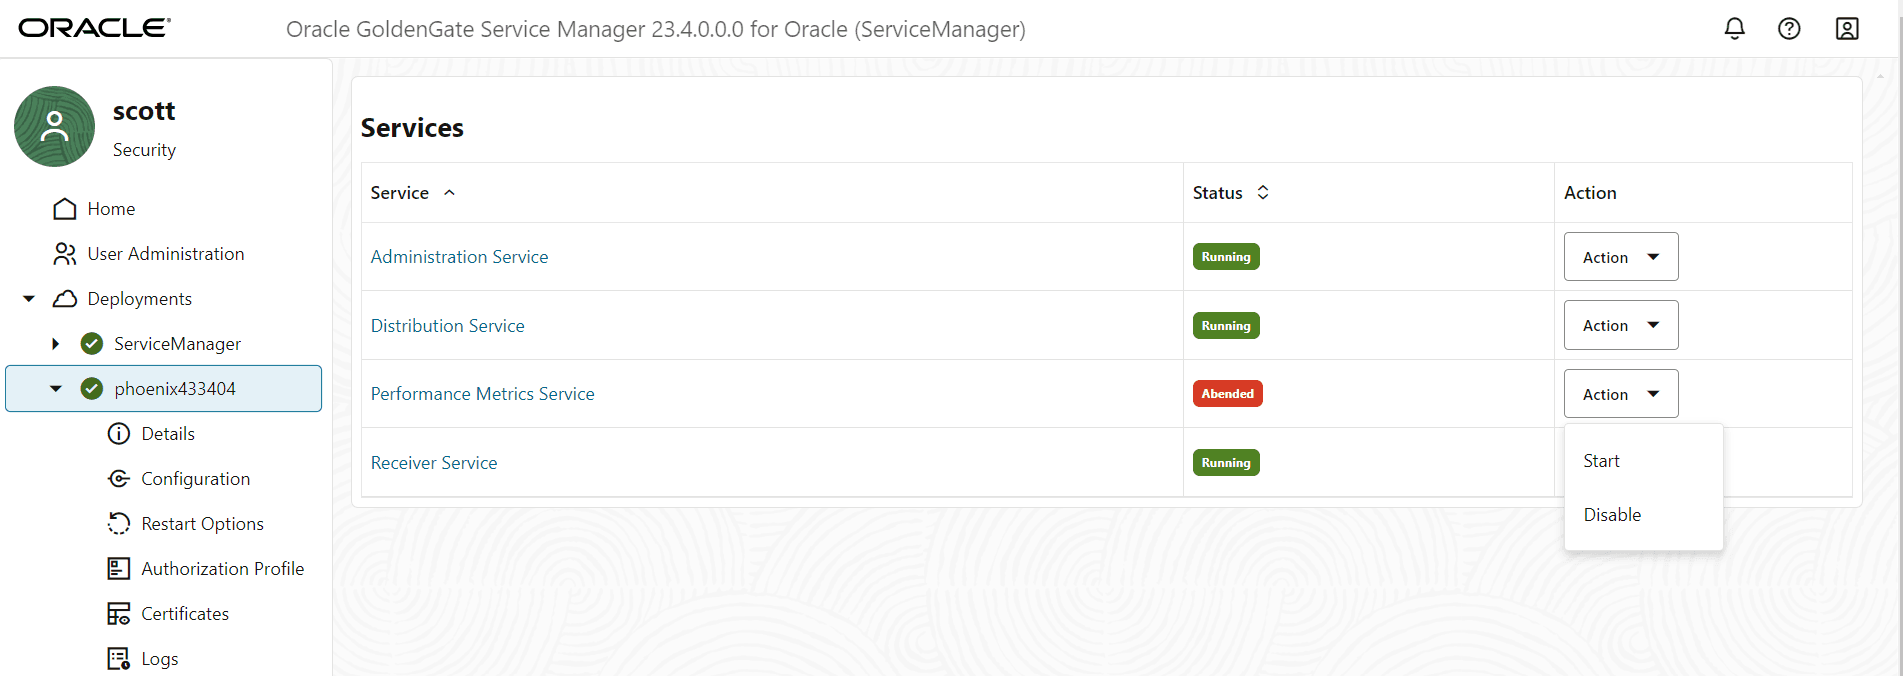Click the Authorization Profile icon
The width and height of the screenshot is (1903, 676).
(119, 569)
